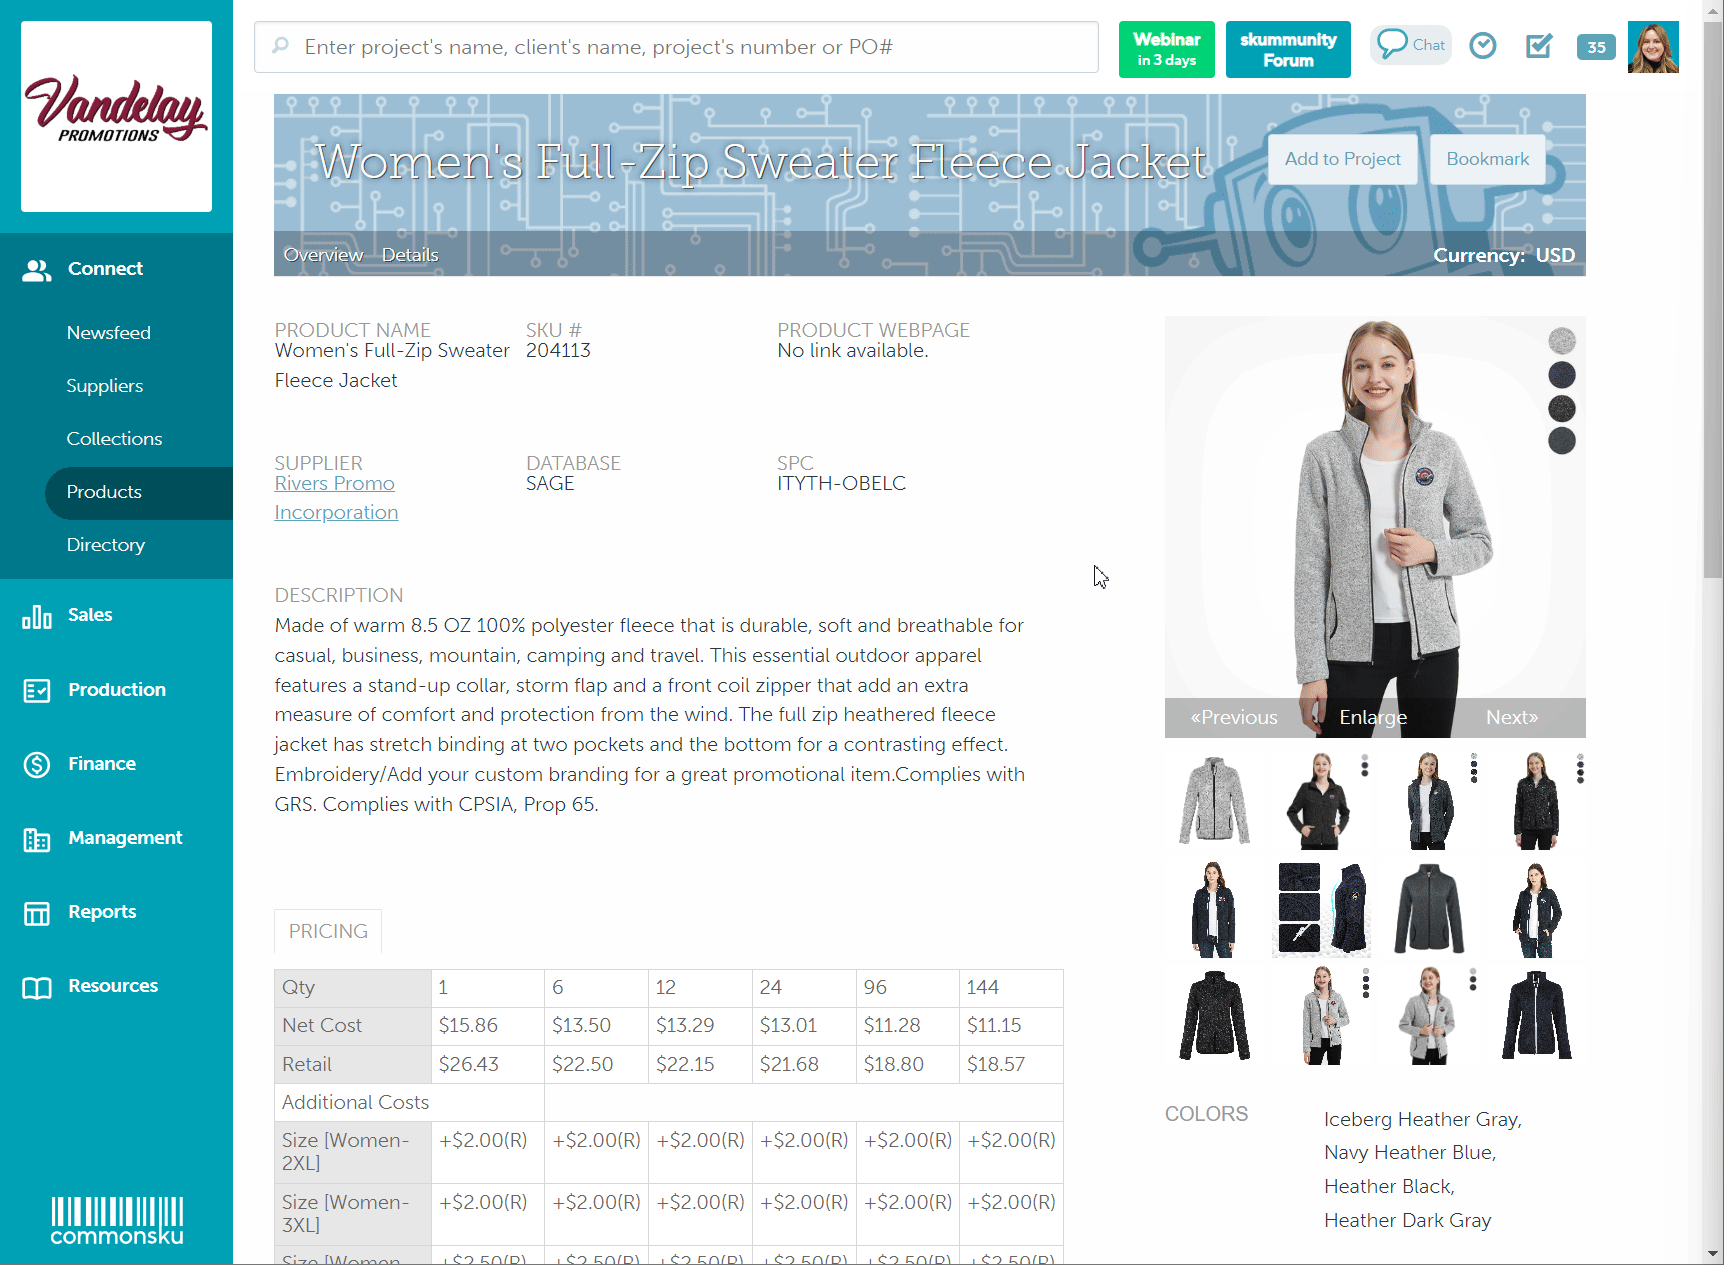Click the Add to Project button
1724x1265 pixels.
click(1343, 158)
